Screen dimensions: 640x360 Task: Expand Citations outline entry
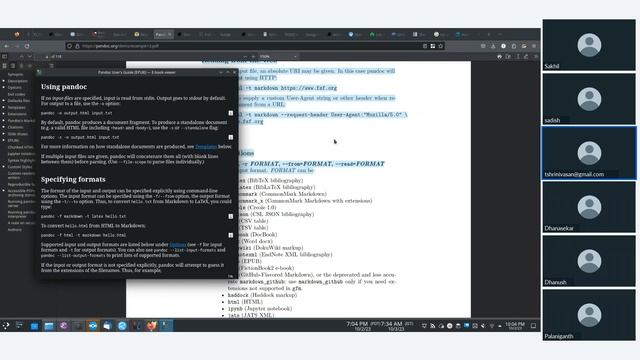coord(4,127)
